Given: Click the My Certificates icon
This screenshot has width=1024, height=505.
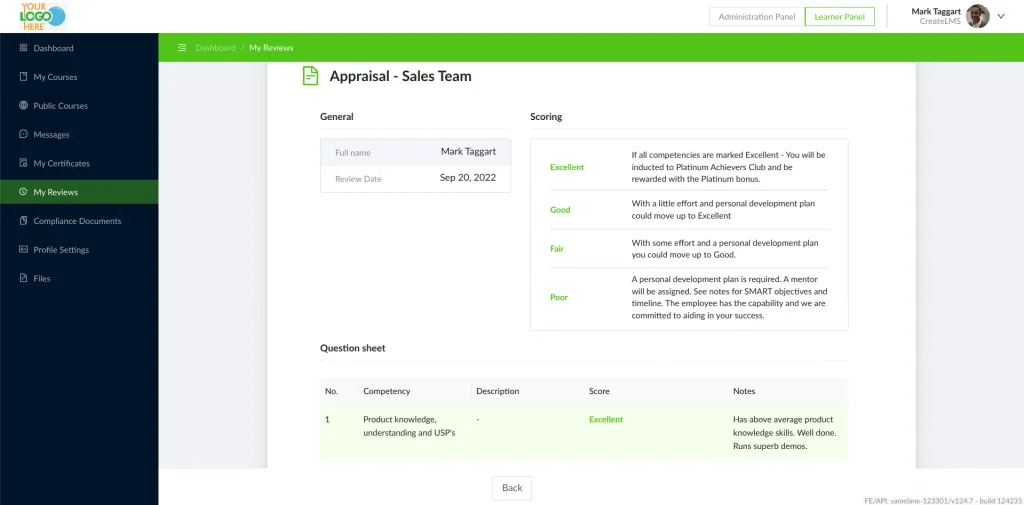Looking at the screenshot, I should pyautogui.click(x=24, y=163).
